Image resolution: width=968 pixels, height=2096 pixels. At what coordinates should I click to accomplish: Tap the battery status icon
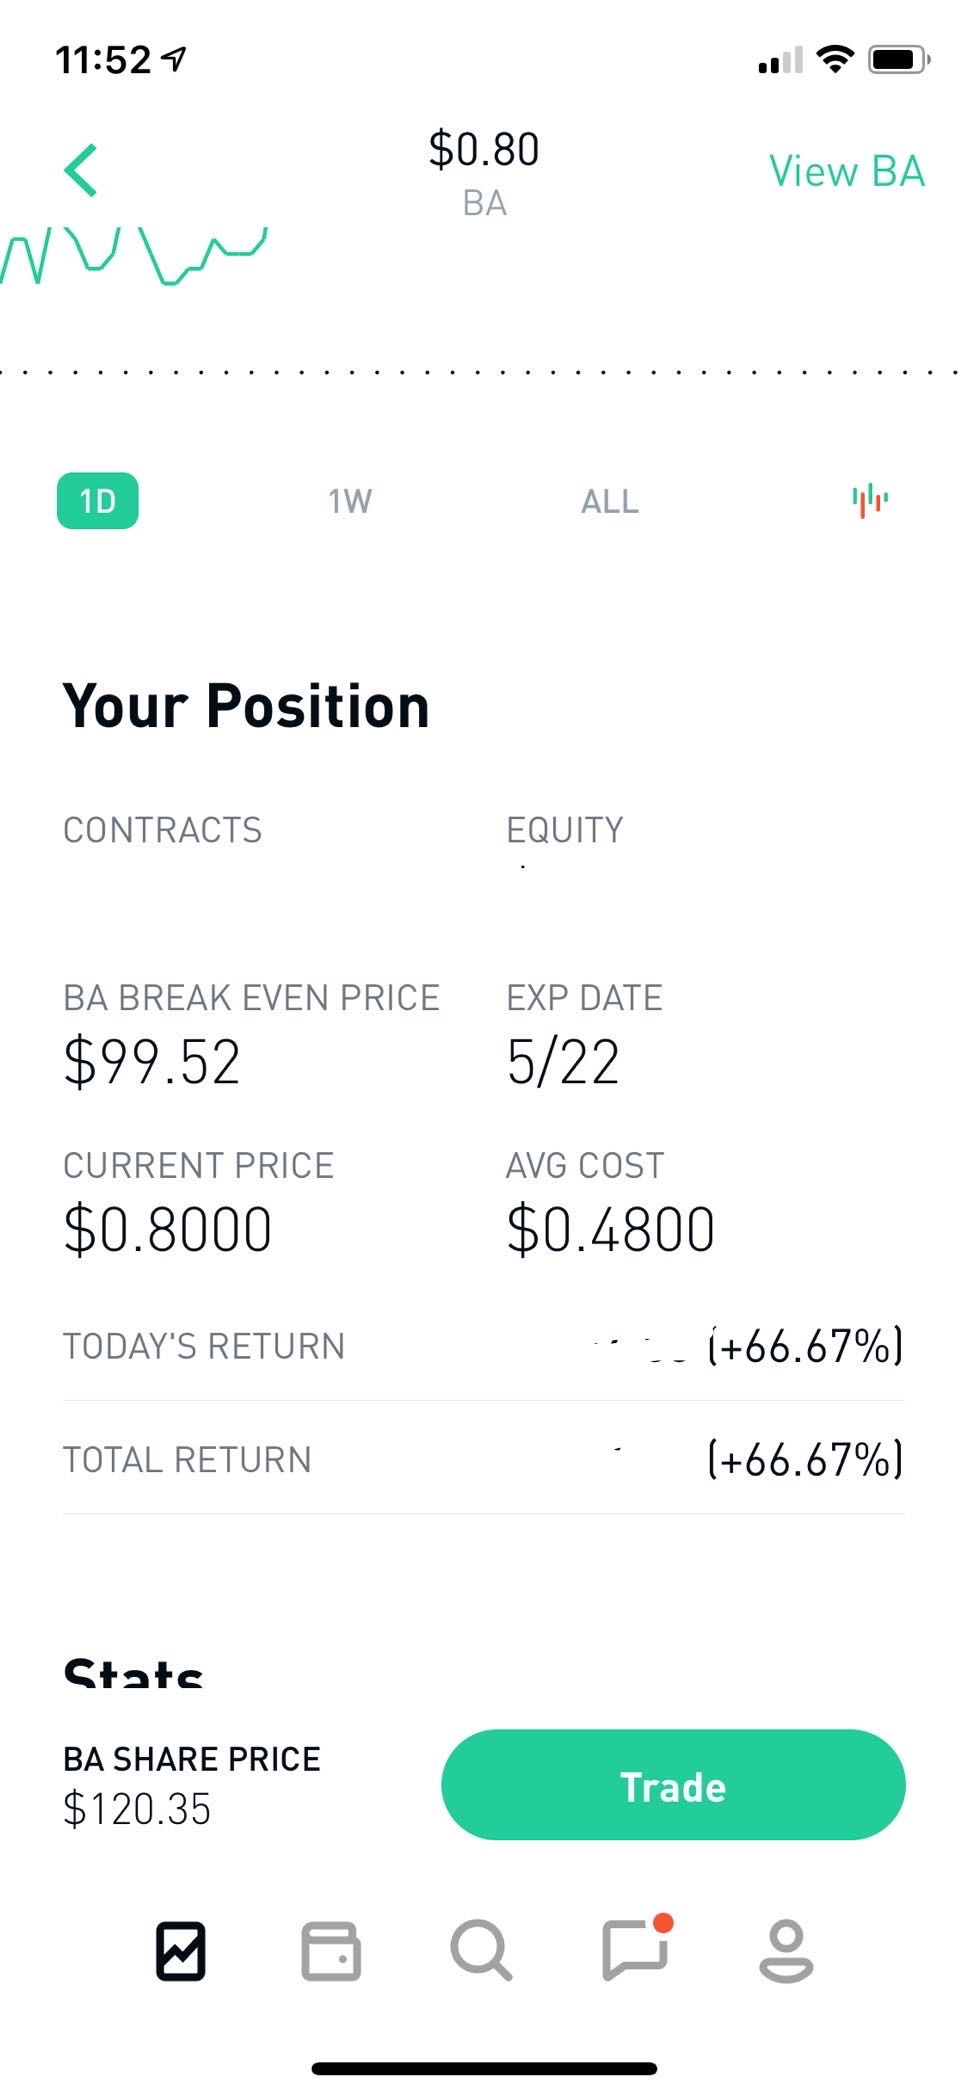(x=899, y=60)
